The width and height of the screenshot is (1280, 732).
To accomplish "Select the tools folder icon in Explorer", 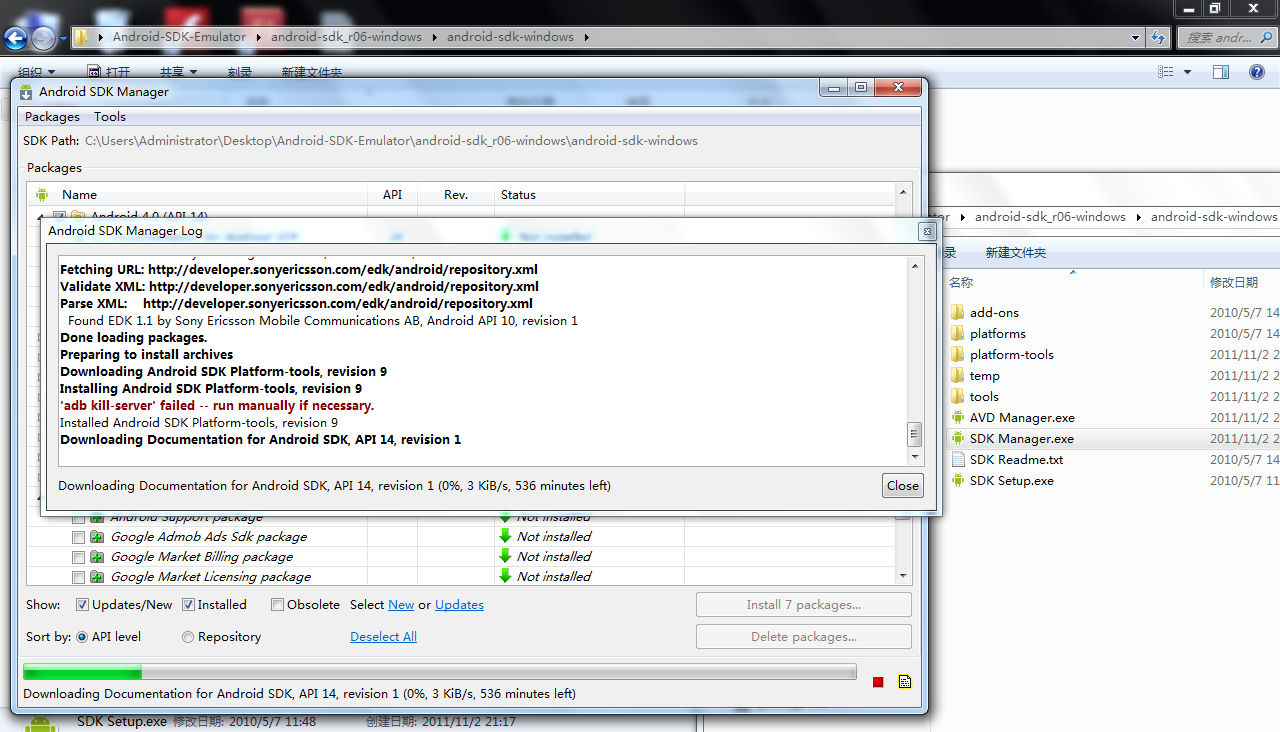I will (957, 397).
